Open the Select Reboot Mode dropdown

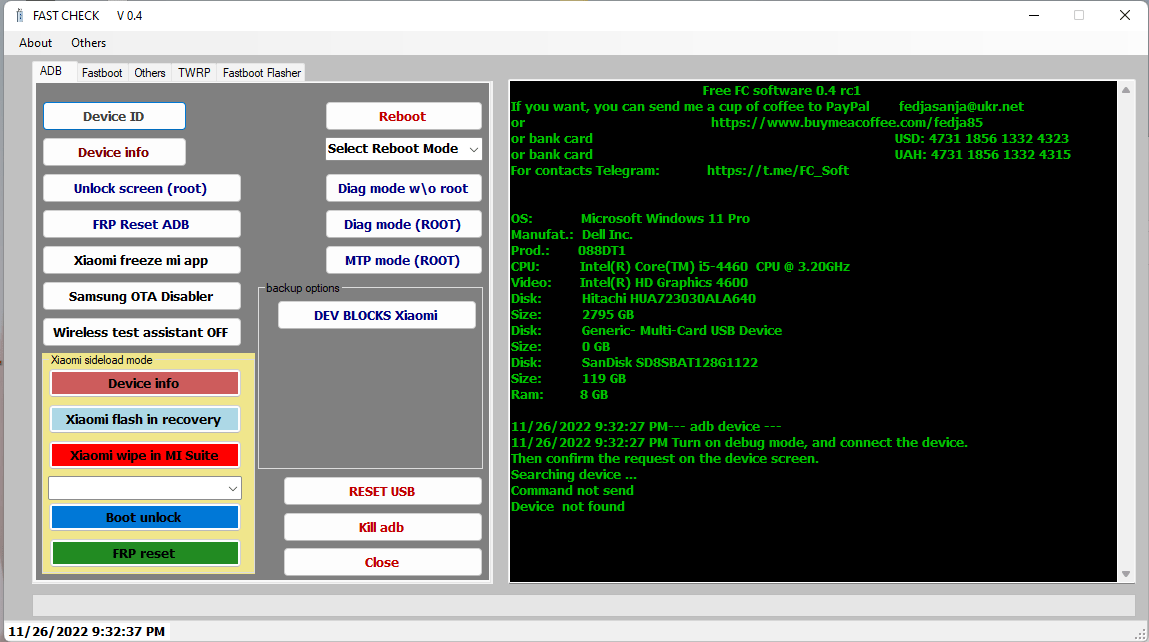click(403, 148)
